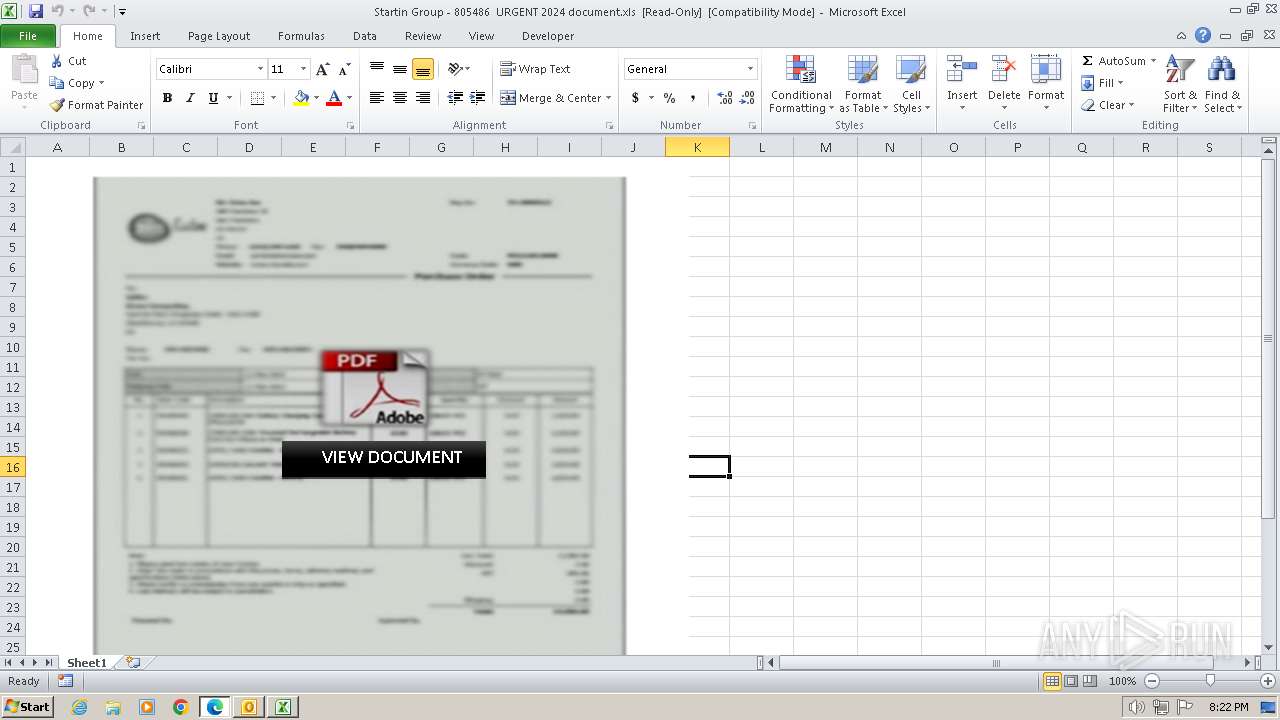Open Chrome from the taskbar
The image size is (1280, 720).
pyautogui.click(x=181, y=707)
